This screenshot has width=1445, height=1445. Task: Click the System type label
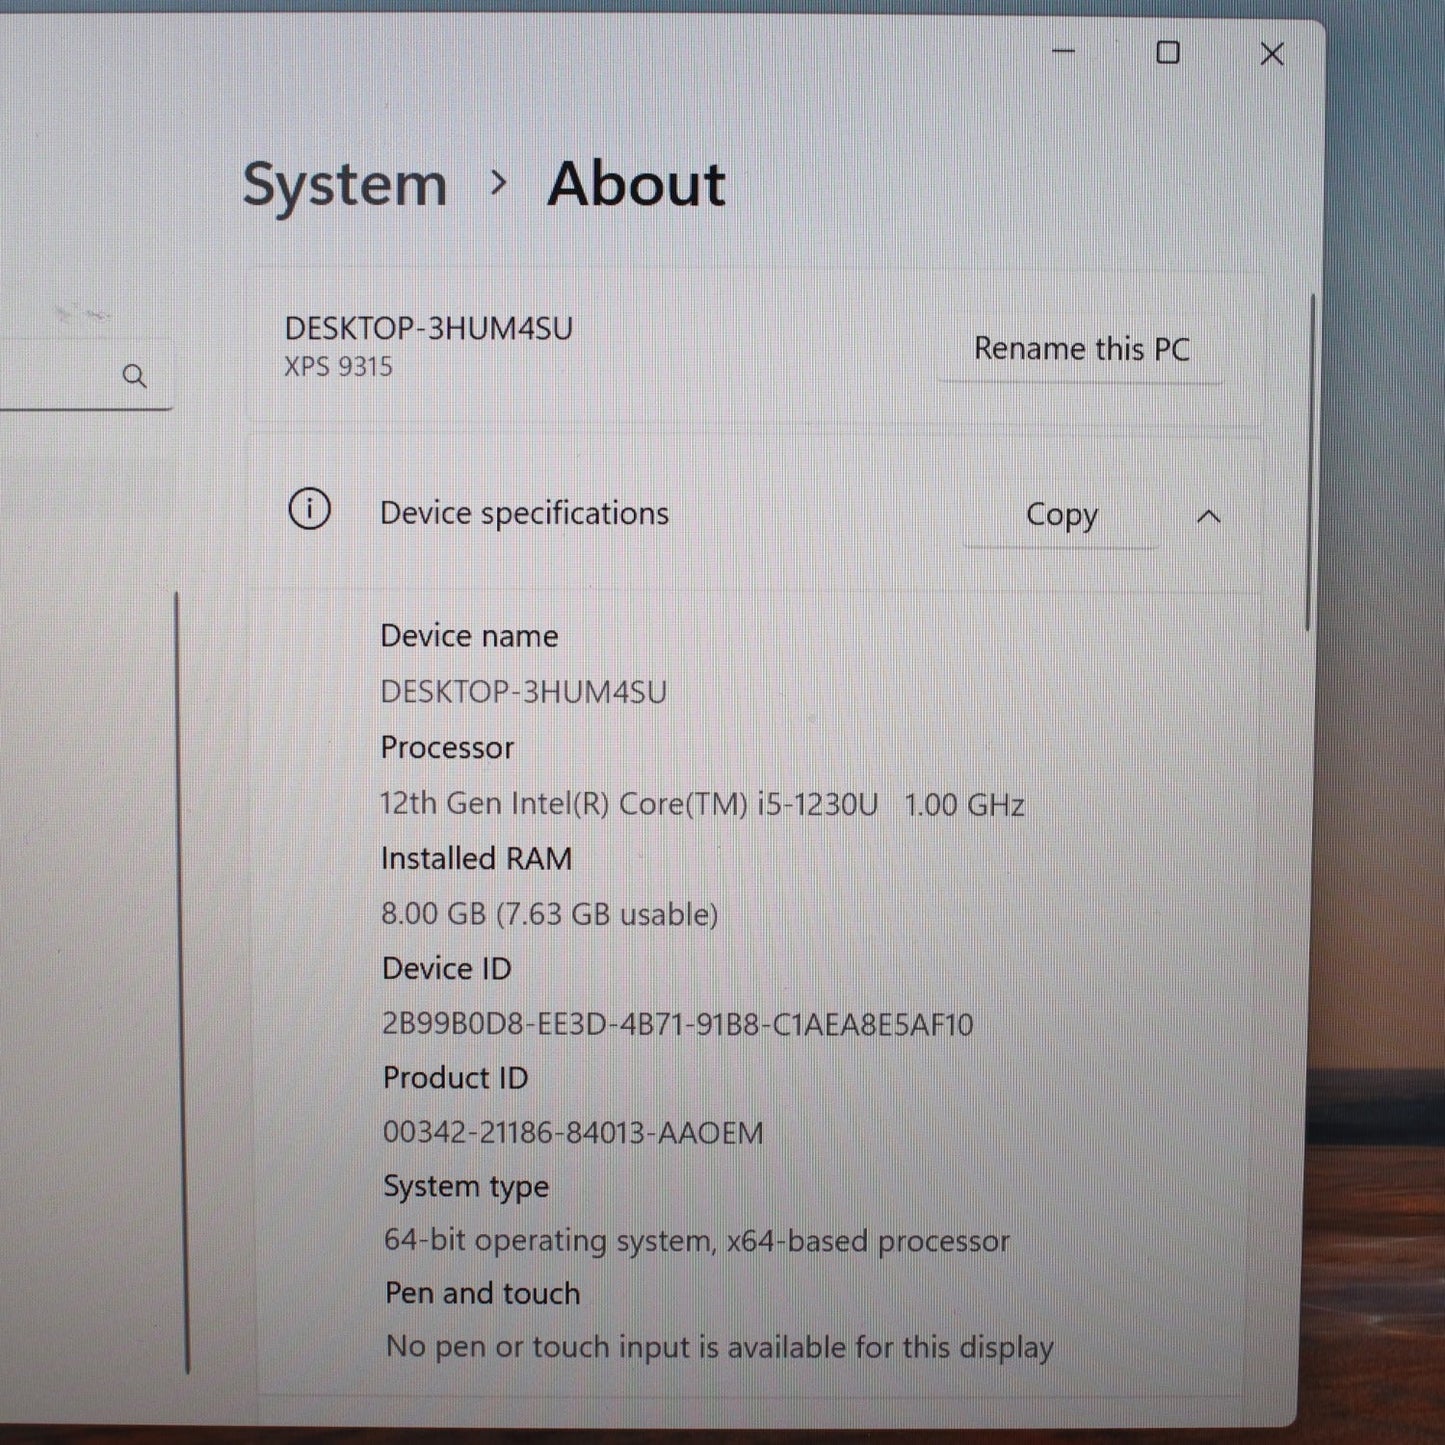(x=466, y=1187)
